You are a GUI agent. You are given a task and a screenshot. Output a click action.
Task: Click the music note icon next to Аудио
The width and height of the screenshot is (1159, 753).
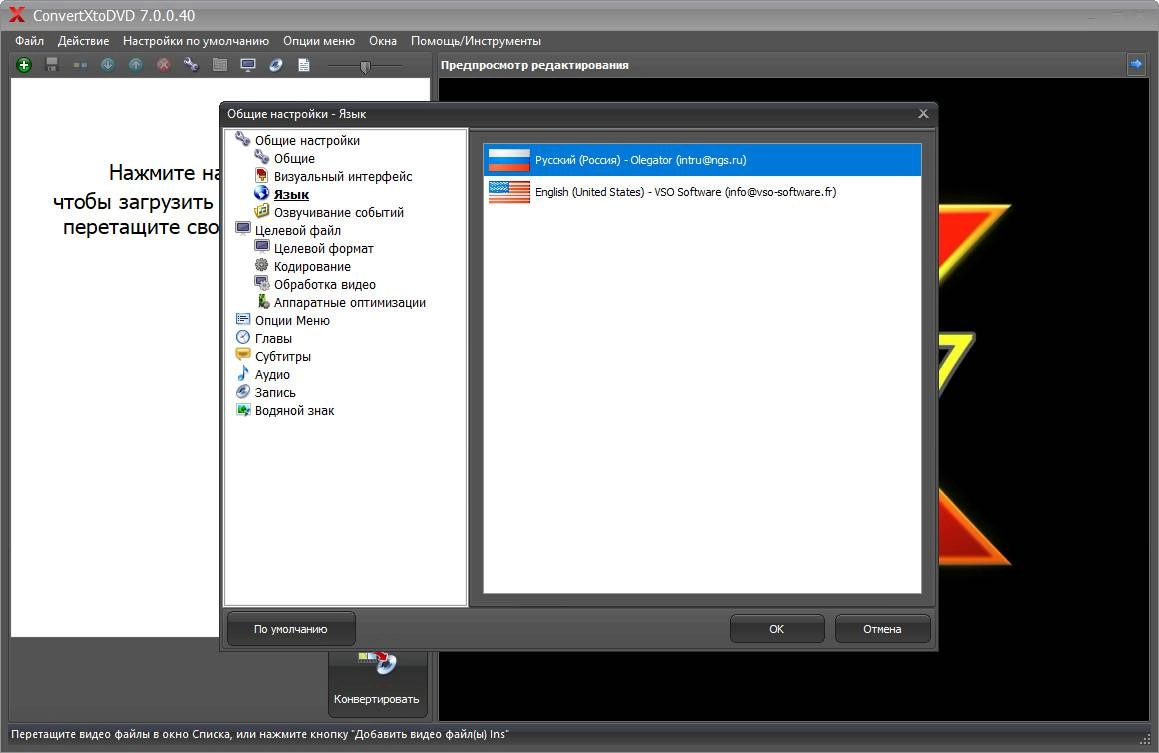242,373
